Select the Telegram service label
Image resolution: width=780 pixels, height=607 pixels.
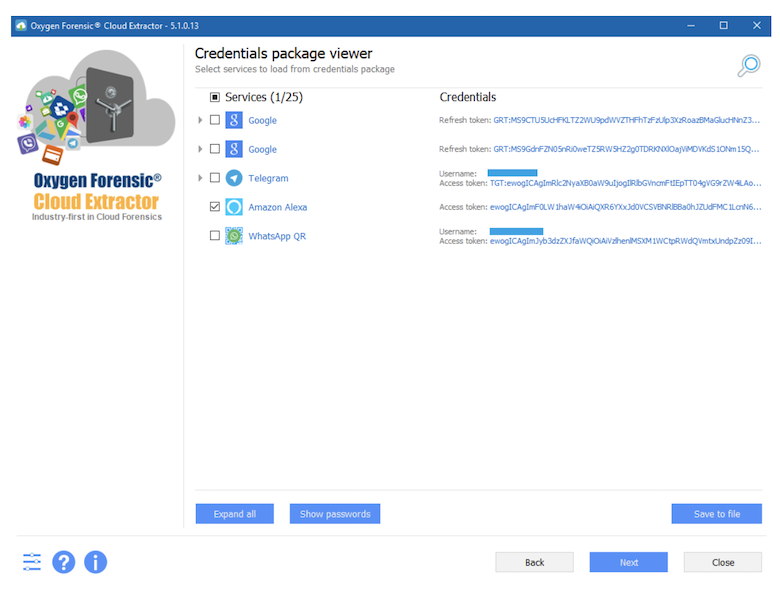(x=268, y=178)
